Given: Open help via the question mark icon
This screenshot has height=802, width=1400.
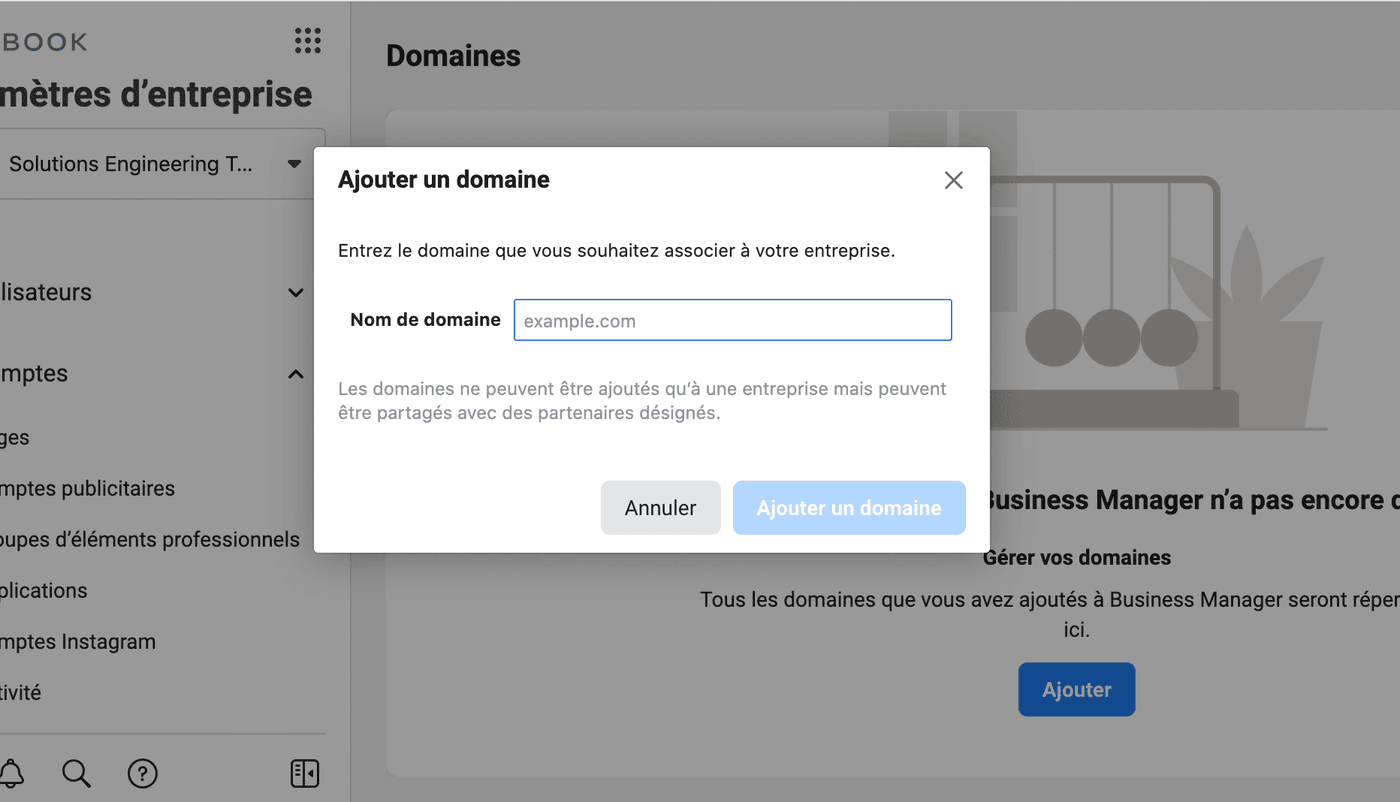Looking at the screenshot, I should click(143, 773).
